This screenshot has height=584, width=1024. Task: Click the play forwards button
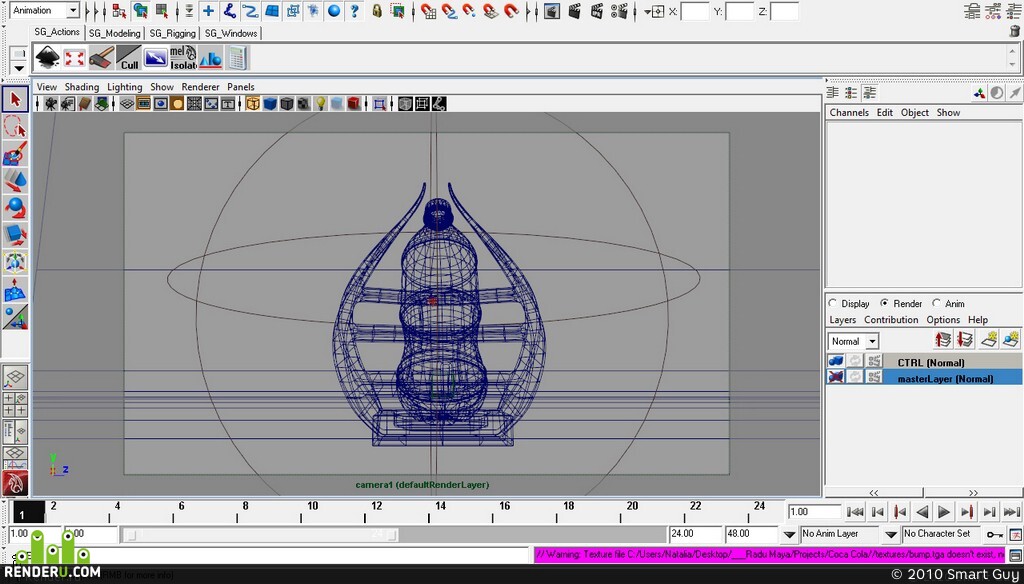pos(944,512)
